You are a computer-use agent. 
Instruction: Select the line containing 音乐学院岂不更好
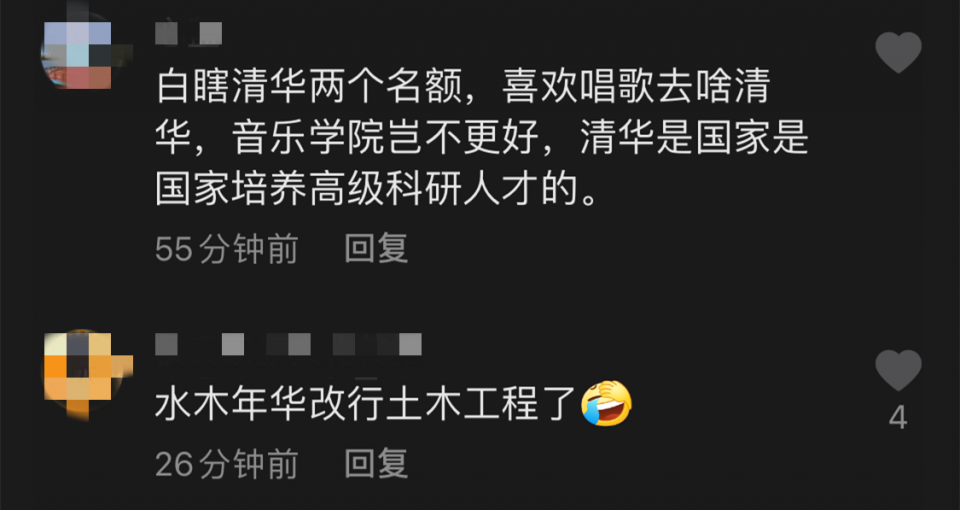point(482,140)
